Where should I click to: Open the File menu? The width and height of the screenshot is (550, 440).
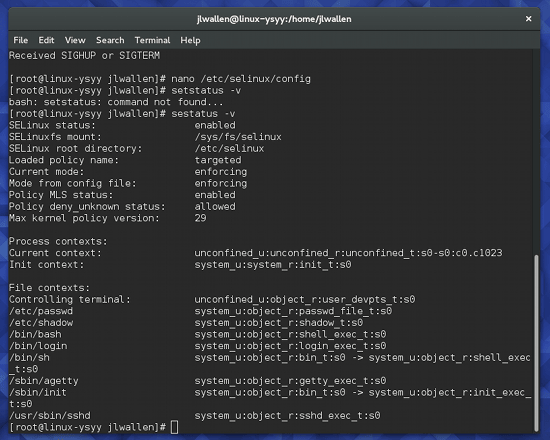pyautogui.click(x=20, y=40)
